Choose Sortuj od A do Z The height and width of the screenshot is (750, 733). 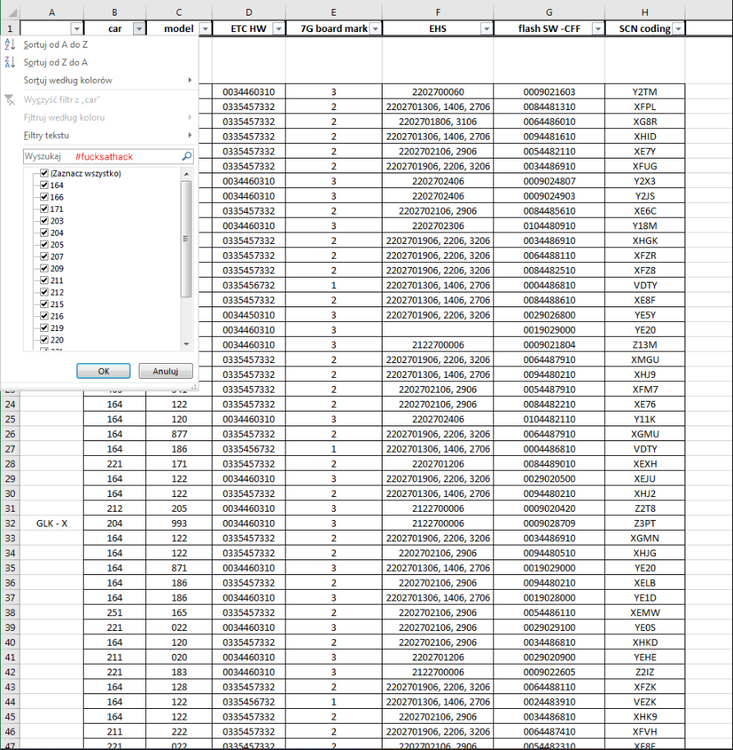tap(56, 45)
